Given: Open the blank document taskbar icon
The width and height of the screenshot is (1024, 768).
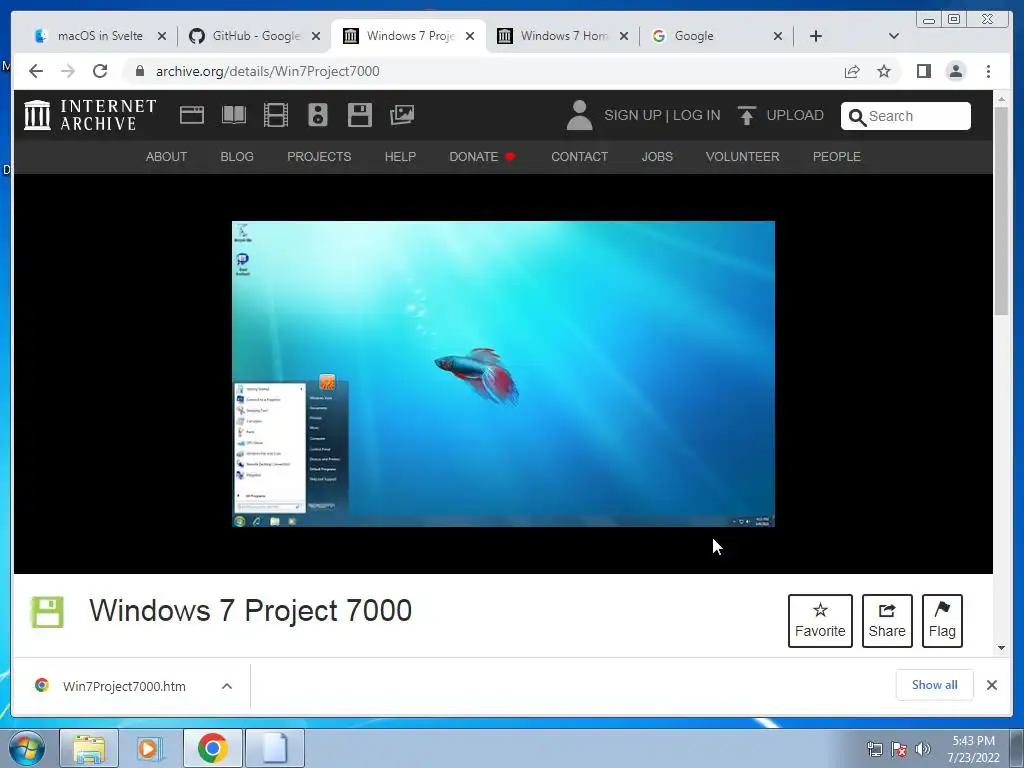Looking at the screenshot, I should pyautogui.click(x=274, y=748).
